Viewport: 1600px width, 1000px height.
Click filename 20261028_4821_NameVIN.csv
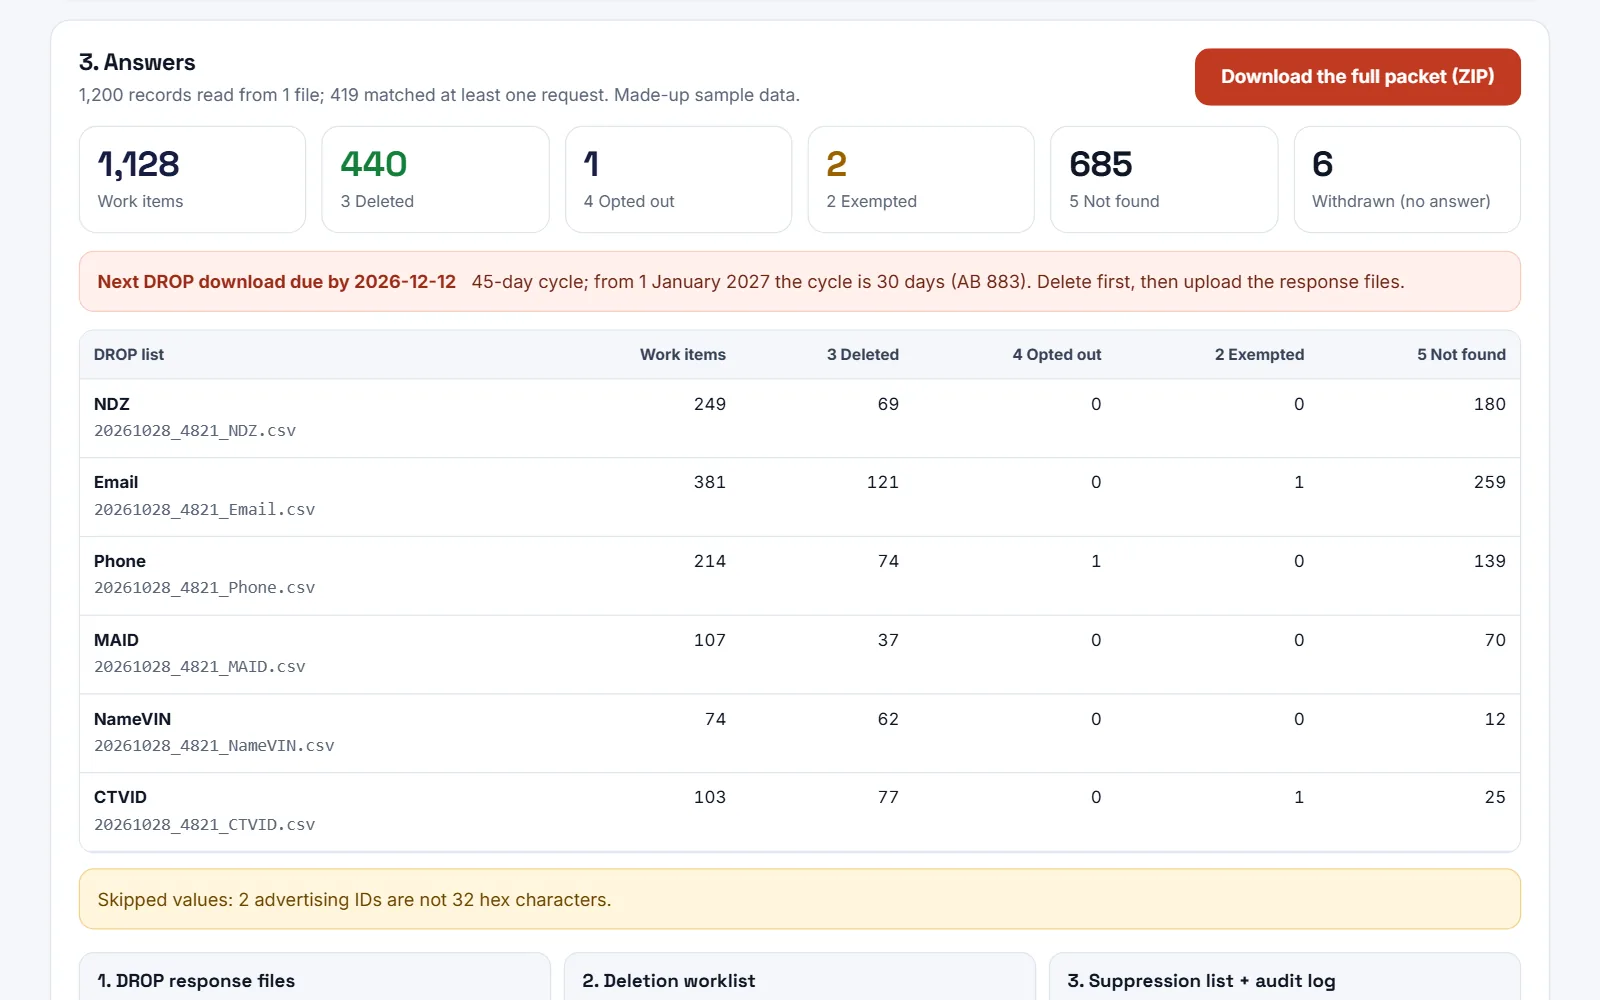pyautogui.click(x=214, y=746)
